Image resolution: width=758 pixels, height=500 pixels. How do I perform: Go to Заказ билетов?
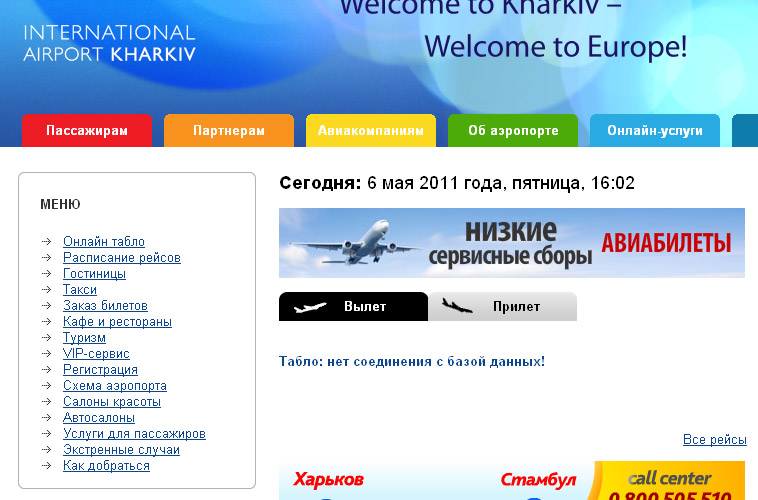[105, 306]
